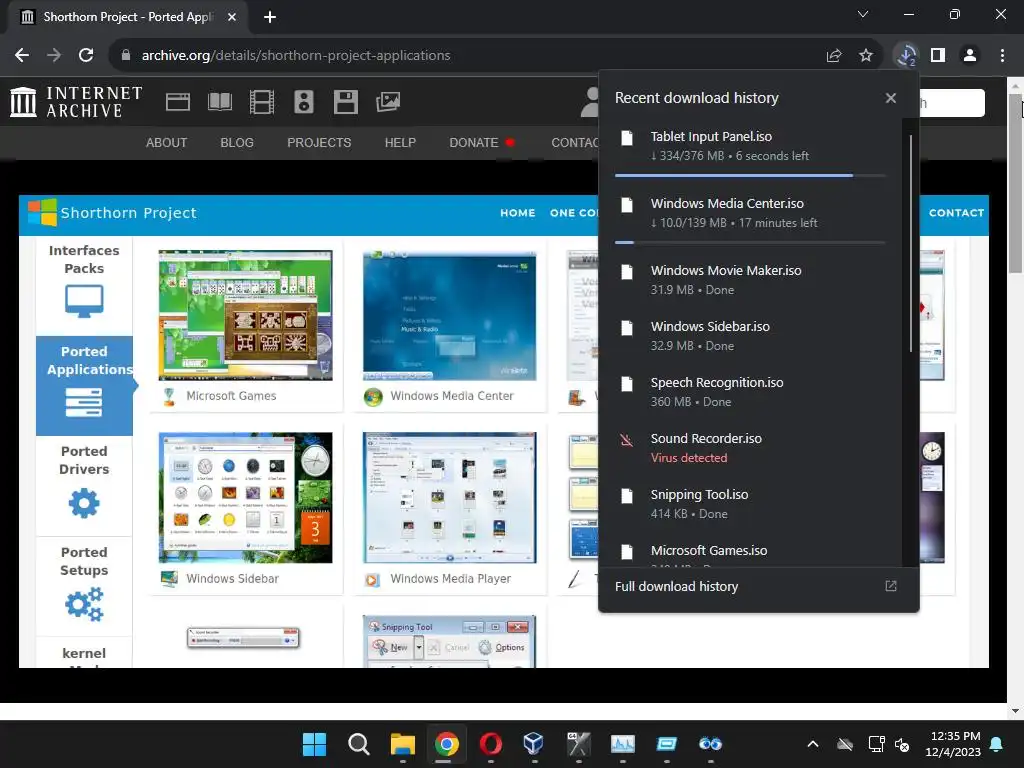
Task: Click the Interfaces Packs monitor icon
Action: [x=84, y=302]
